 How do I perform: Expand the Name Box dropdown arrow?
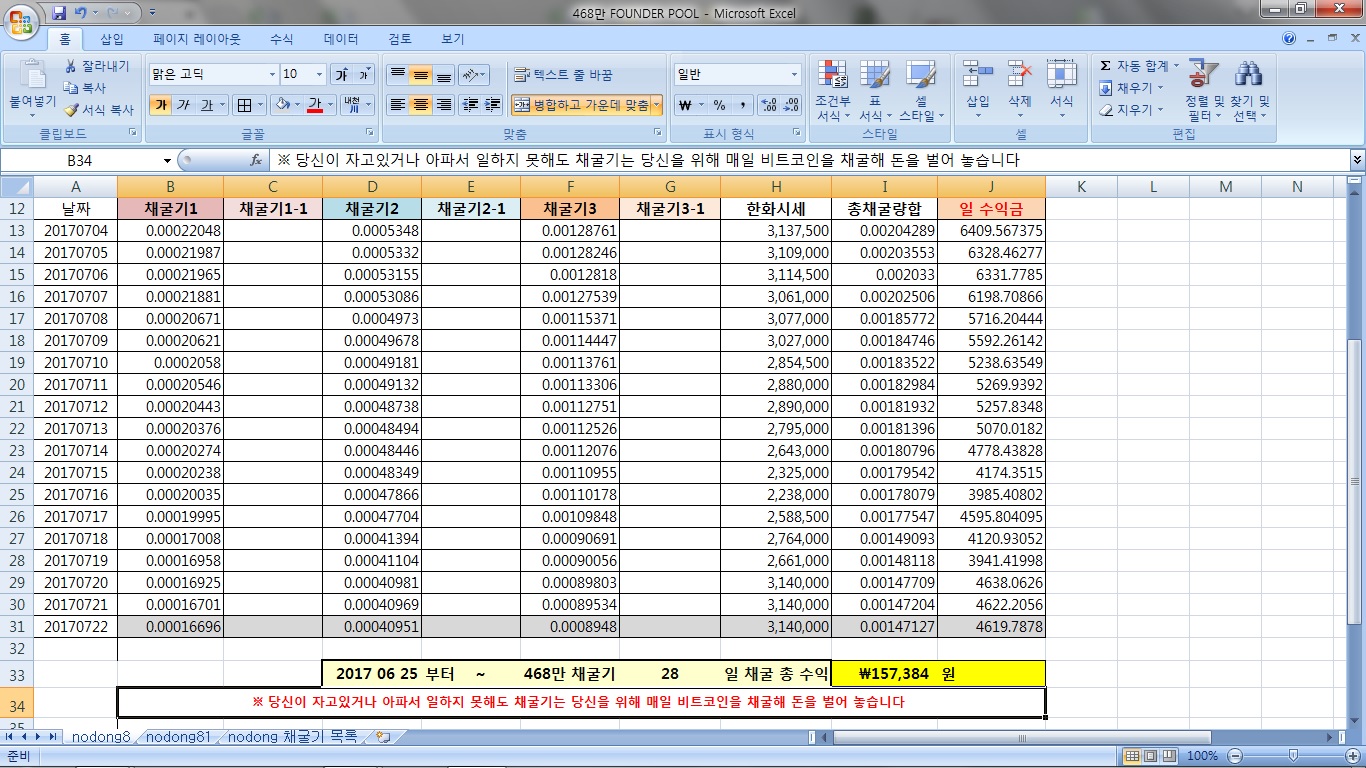tap(167, 160)
